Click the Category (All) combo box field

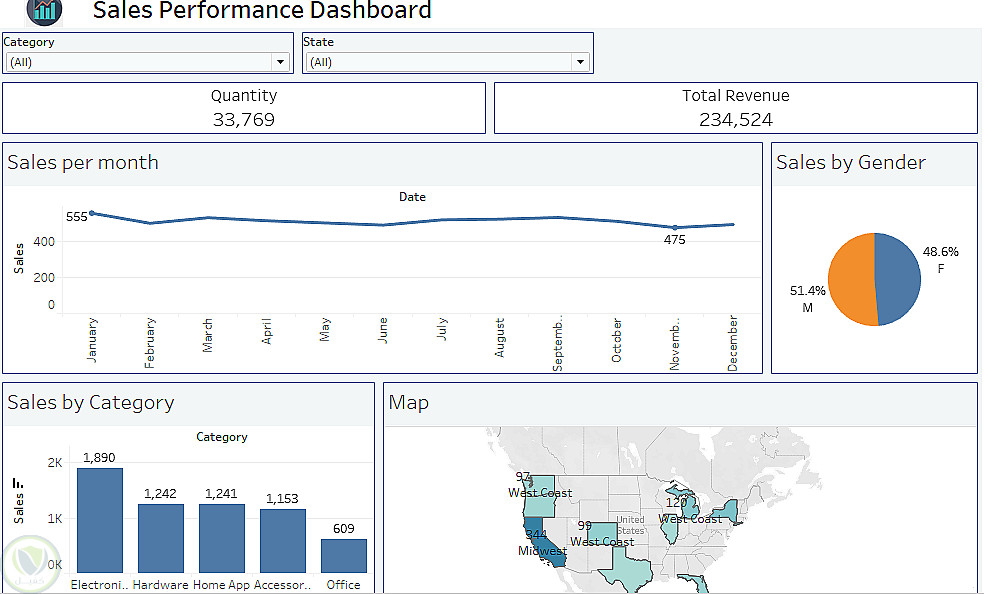pyautogui.click(x=147, y=62)
